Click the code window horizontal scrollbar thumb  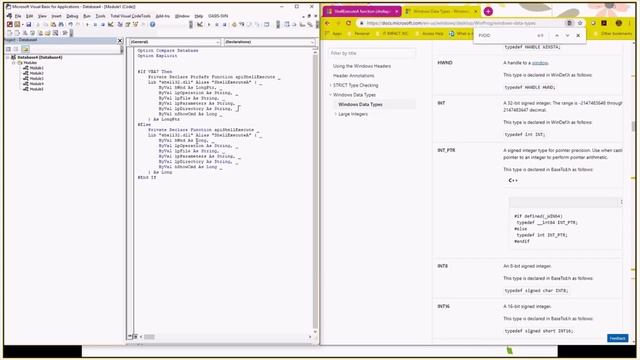[149, 337]
